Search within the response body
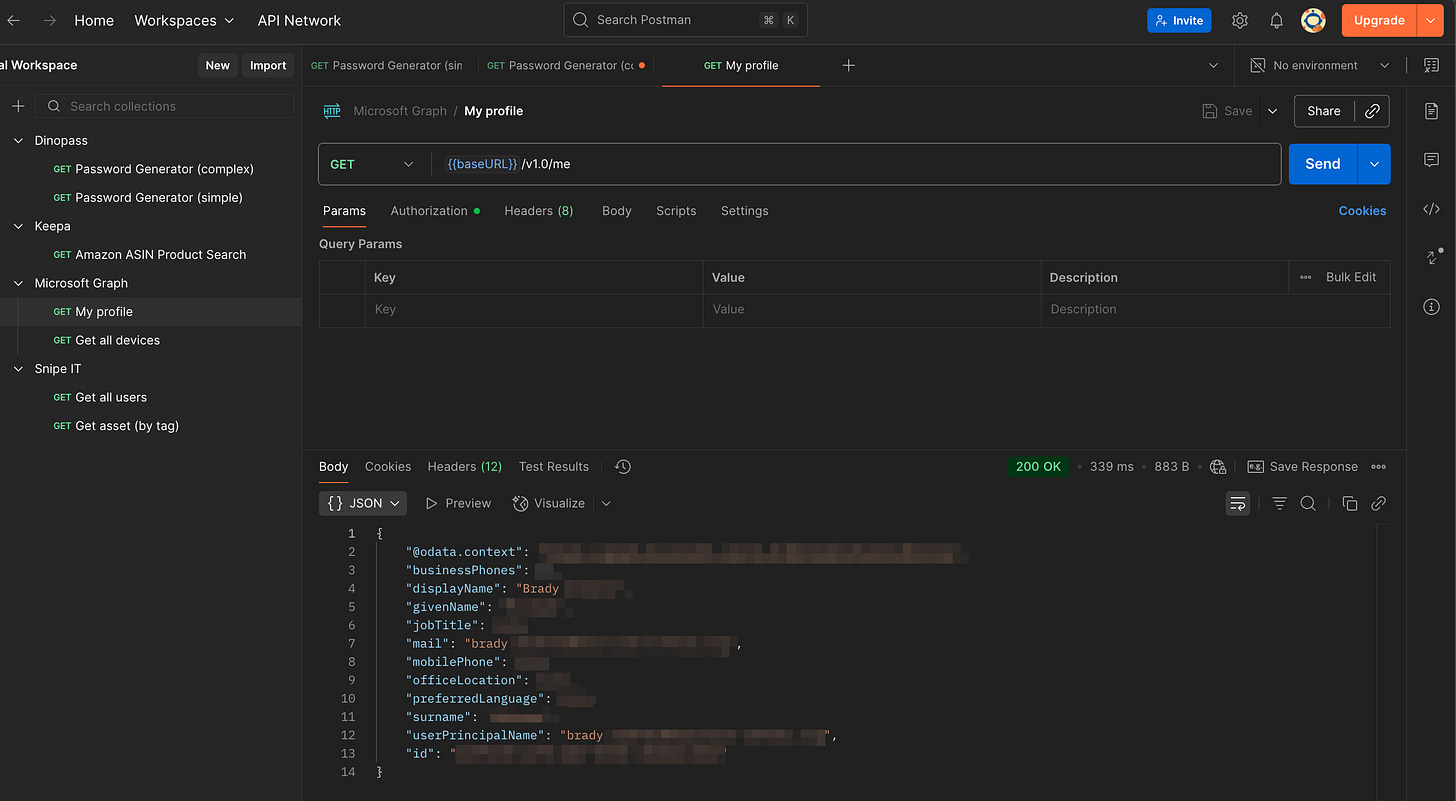1456x801 pixels. (1308, 504)
